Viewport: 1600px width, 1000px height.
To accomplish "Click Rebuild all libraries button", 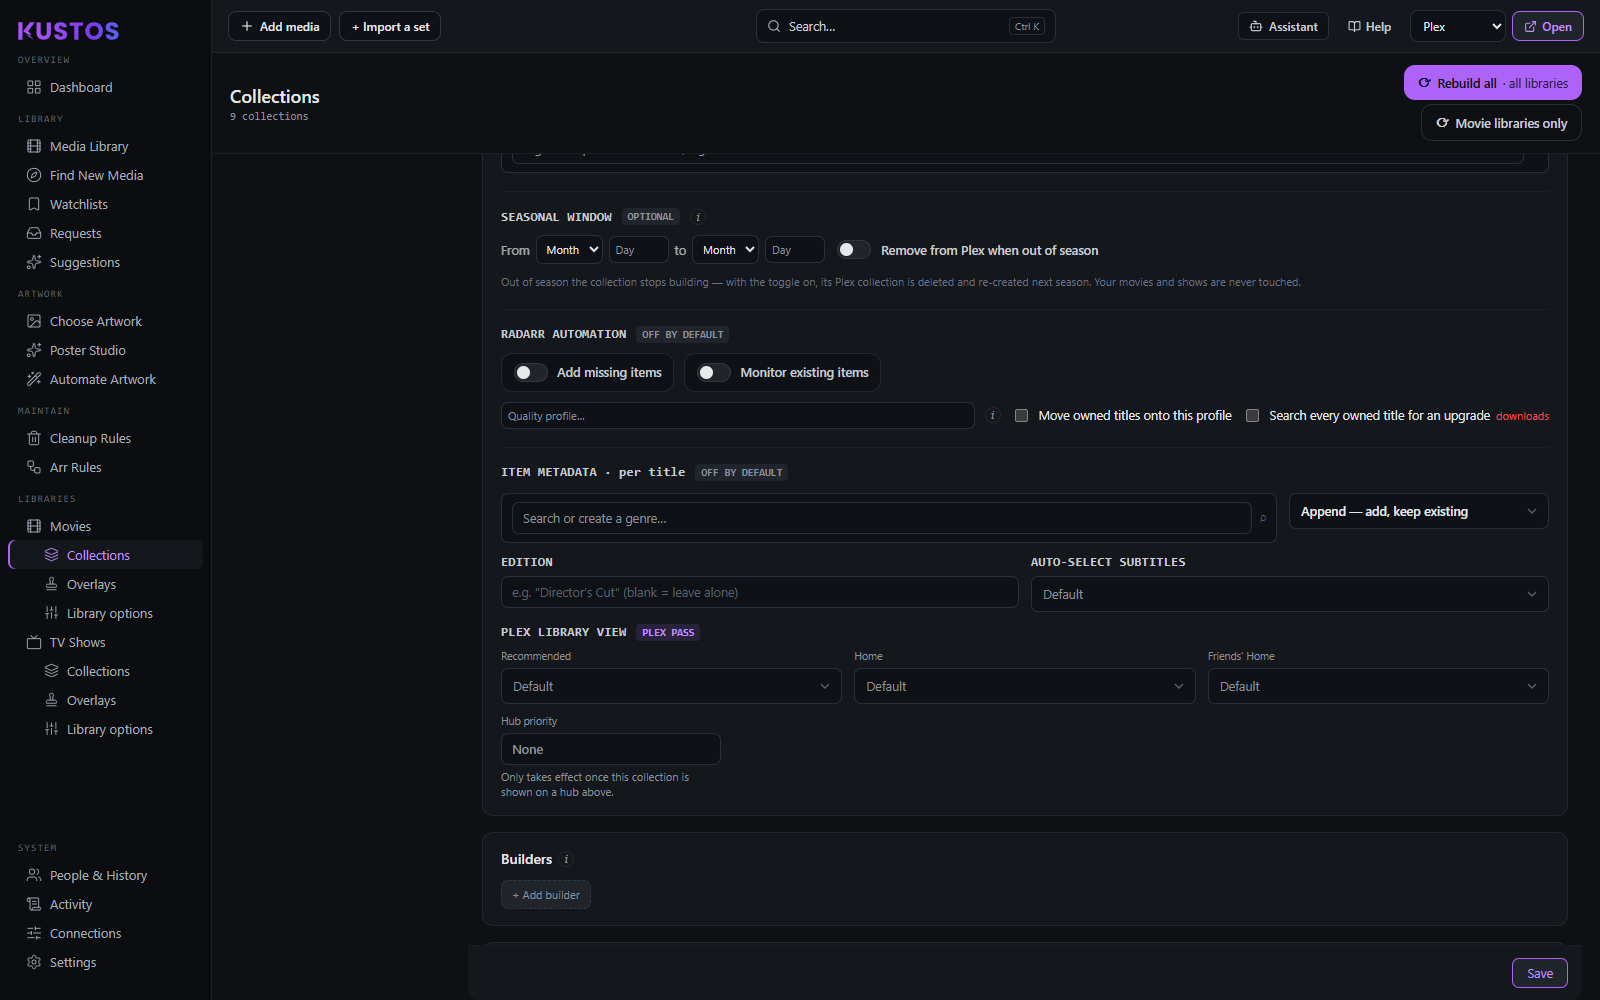I will click(1492, 83).
